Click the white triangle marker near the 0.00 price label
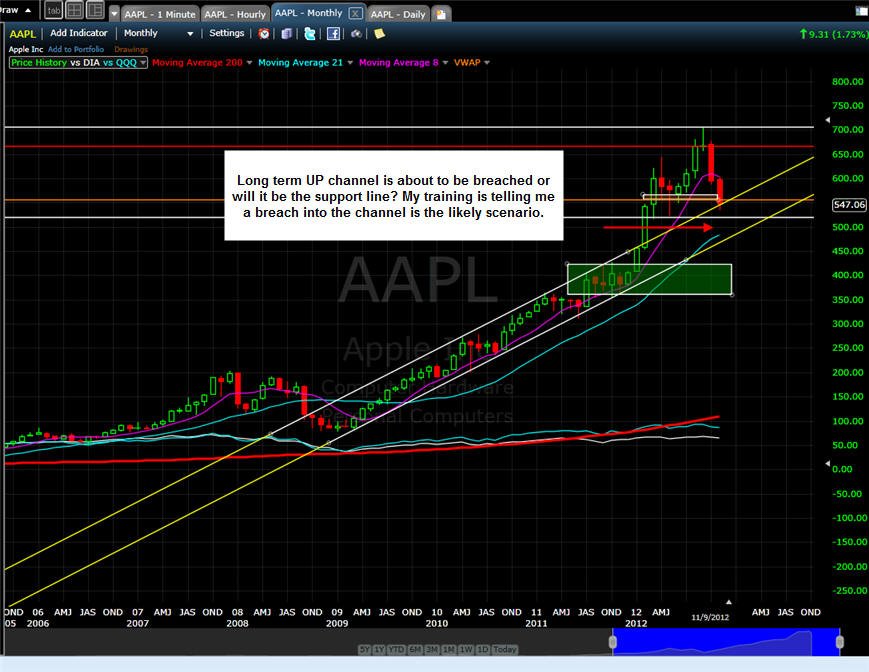869x672 pixels. (827, 463)
